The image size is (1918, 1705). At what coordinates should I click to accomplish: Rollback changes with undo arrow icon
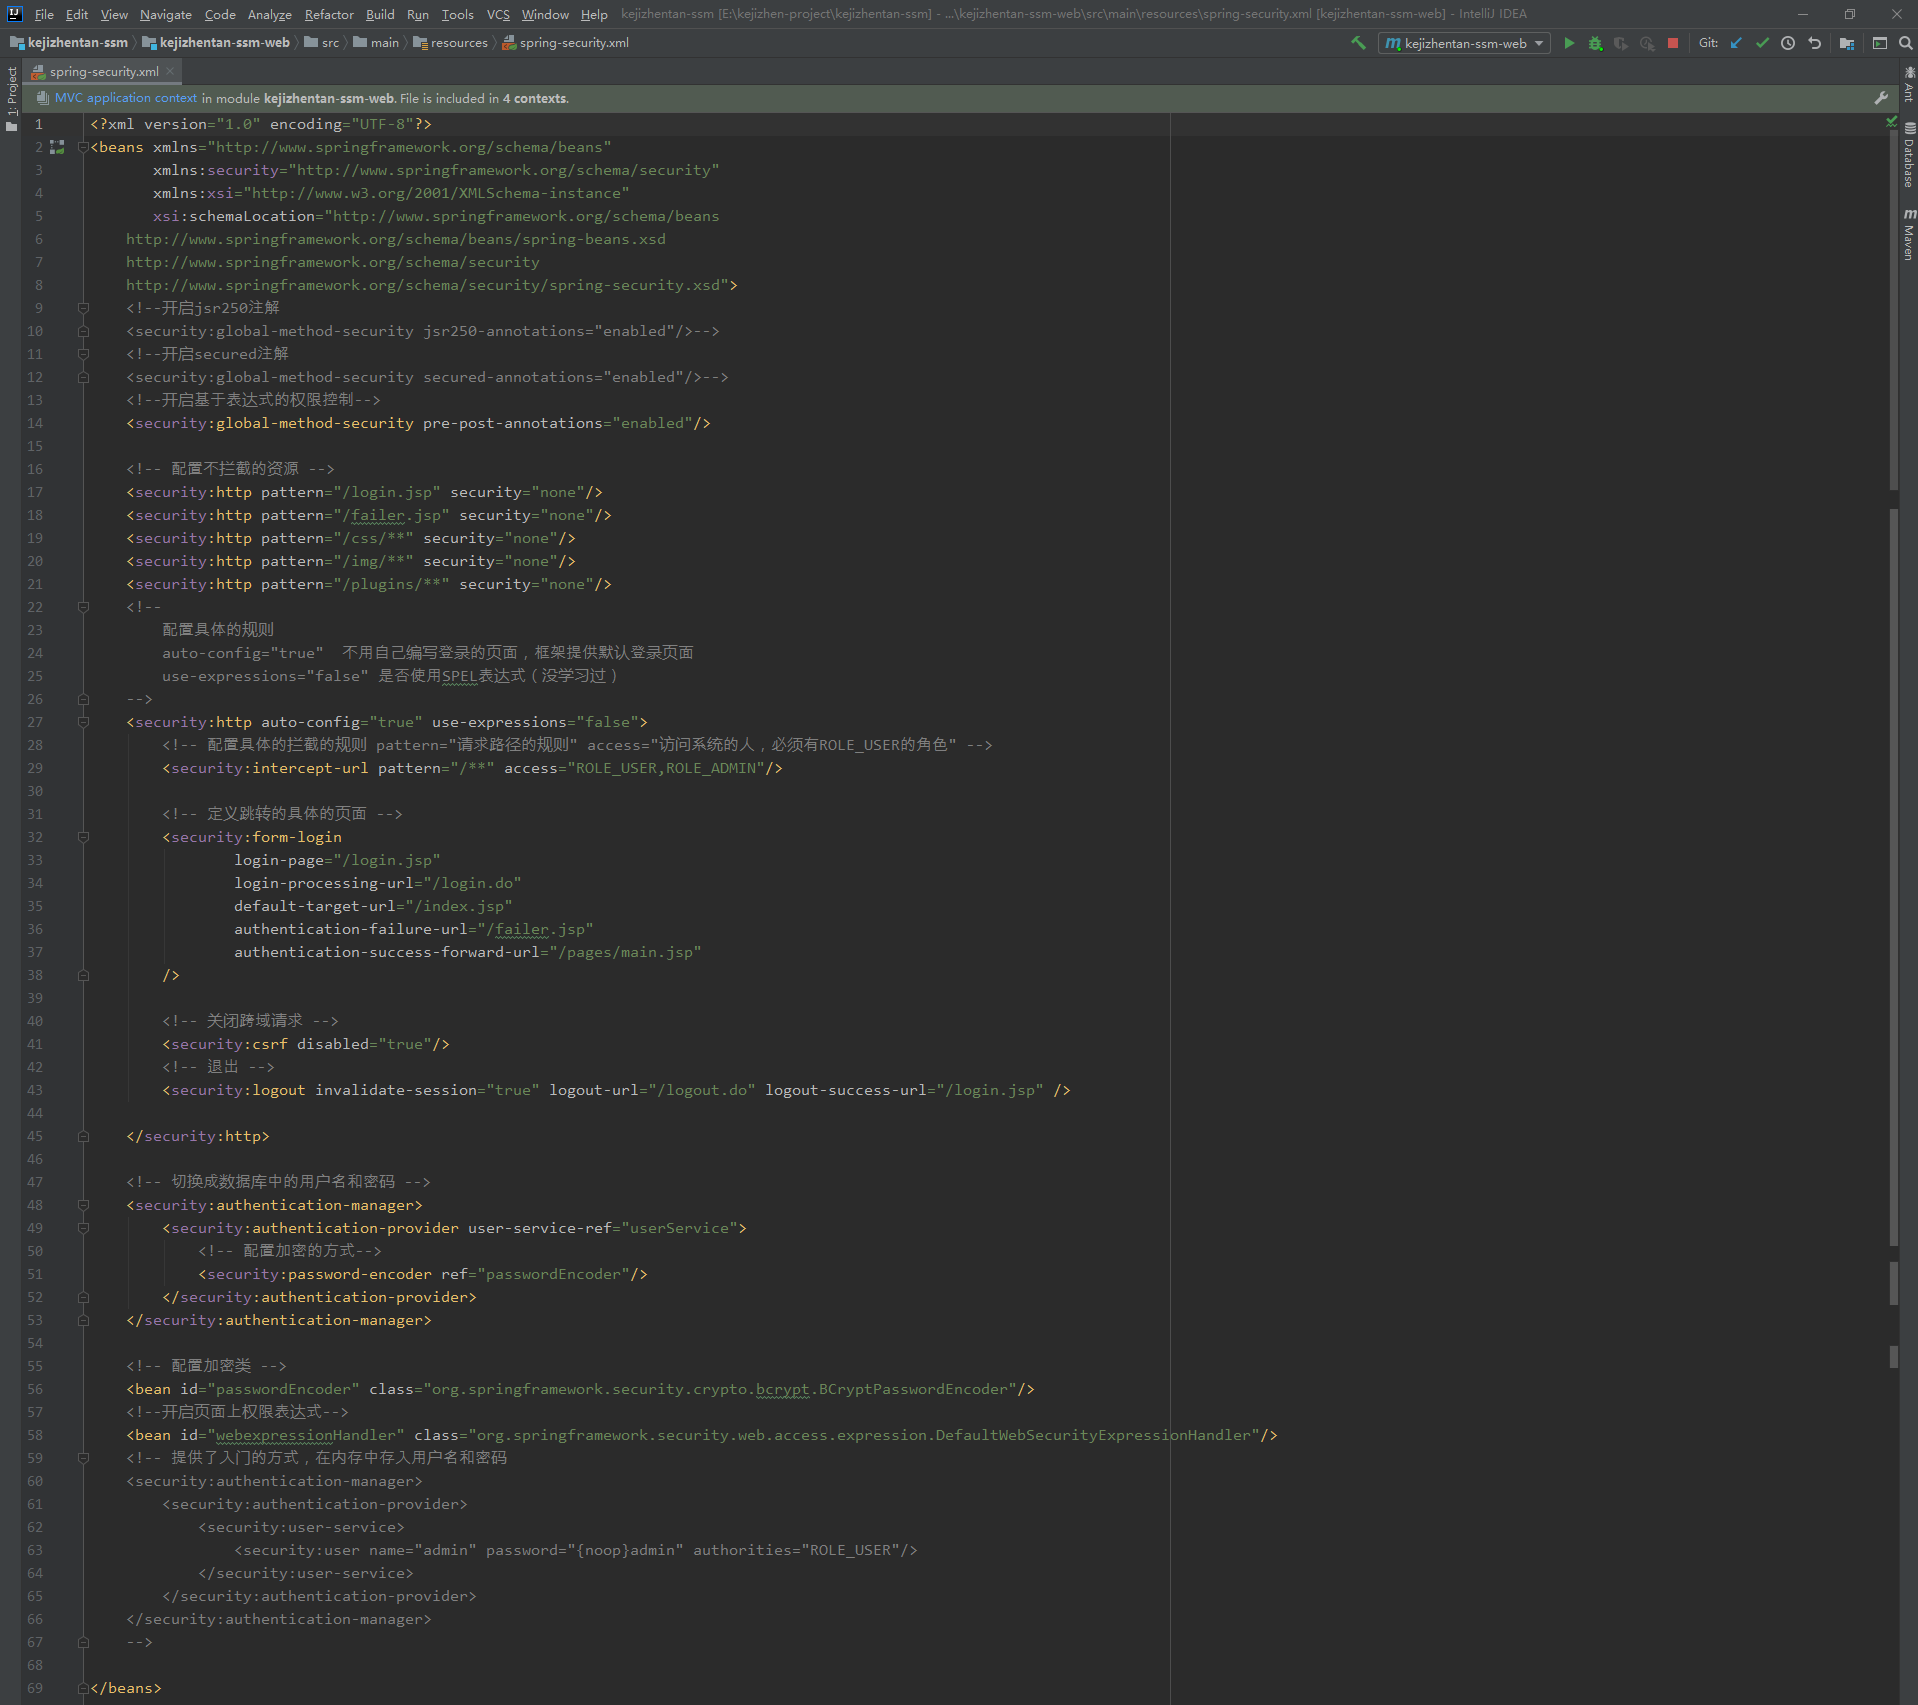tap(1814, 43)
